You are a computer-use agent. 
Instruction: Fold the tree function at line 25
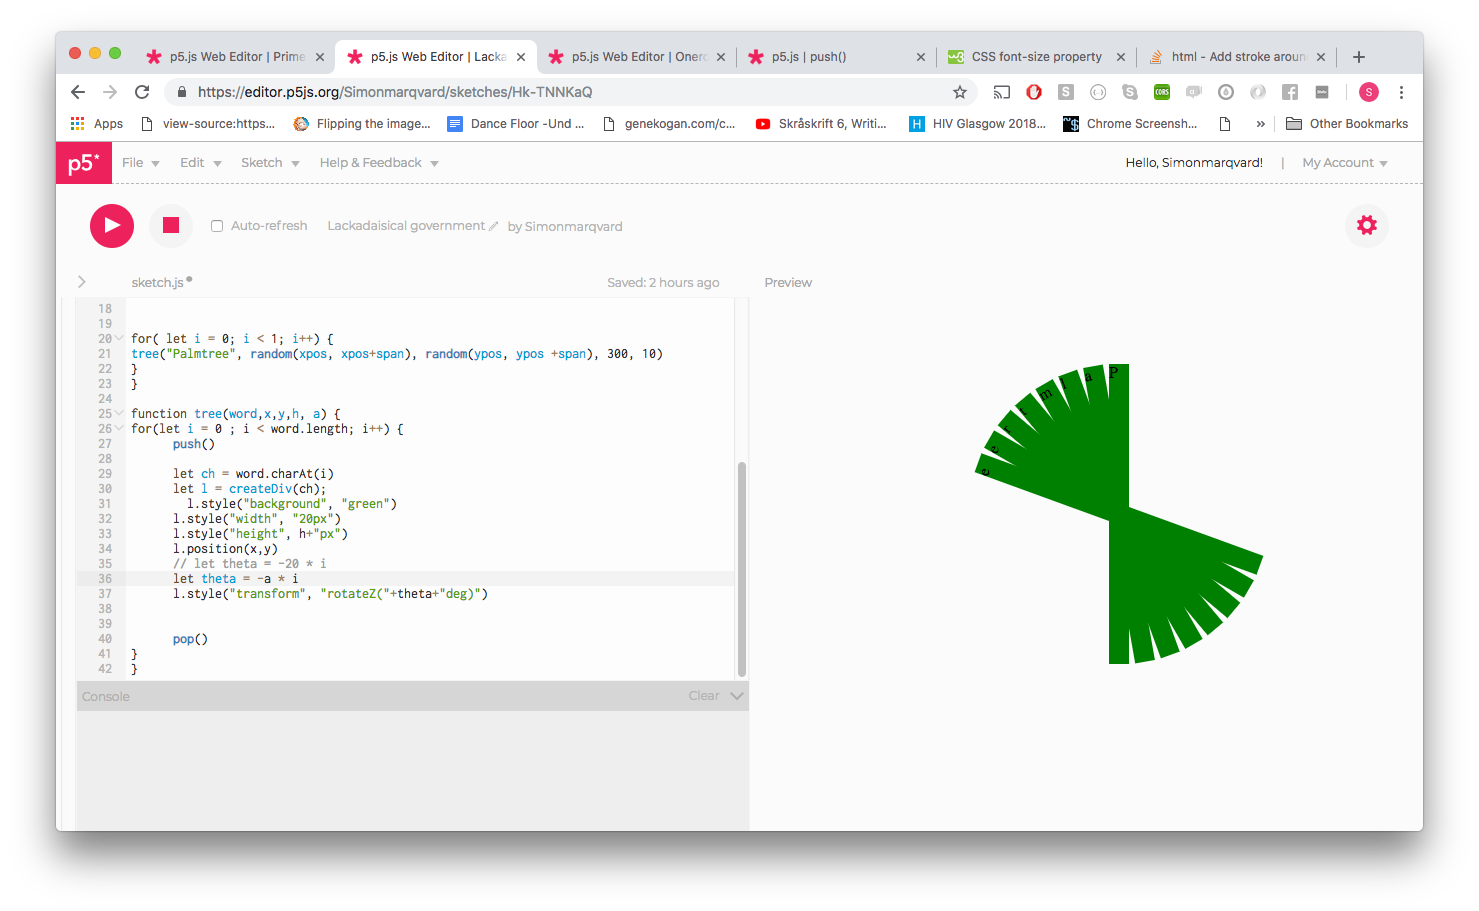119,414
